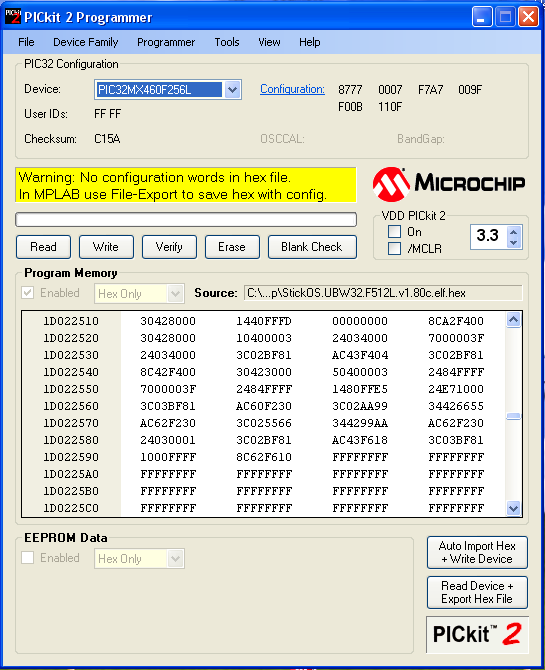Enable VDD PICkit 2 On checkbox

tap(394, 232)
